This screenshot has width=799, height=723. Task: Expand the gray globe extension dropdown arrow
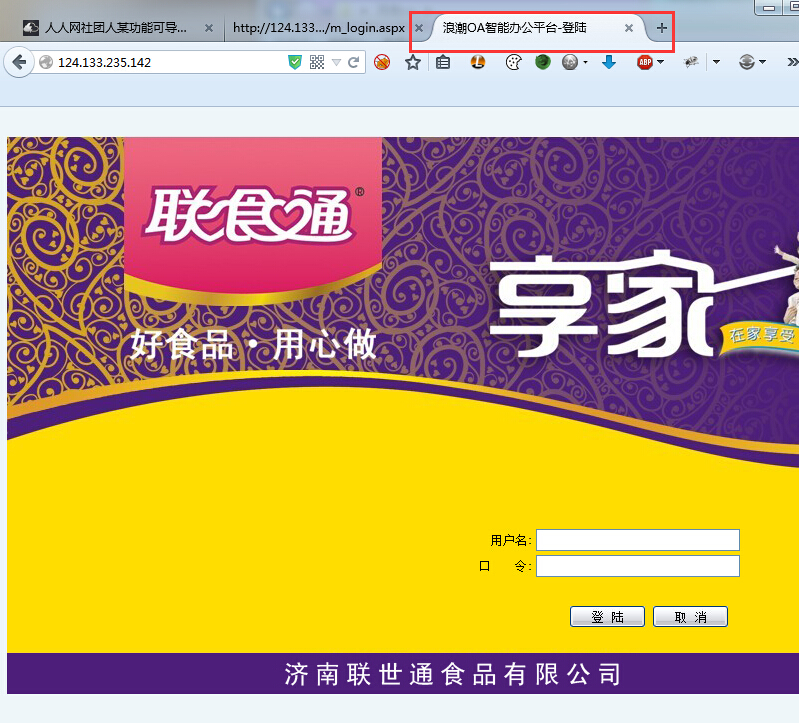(585, 63)
